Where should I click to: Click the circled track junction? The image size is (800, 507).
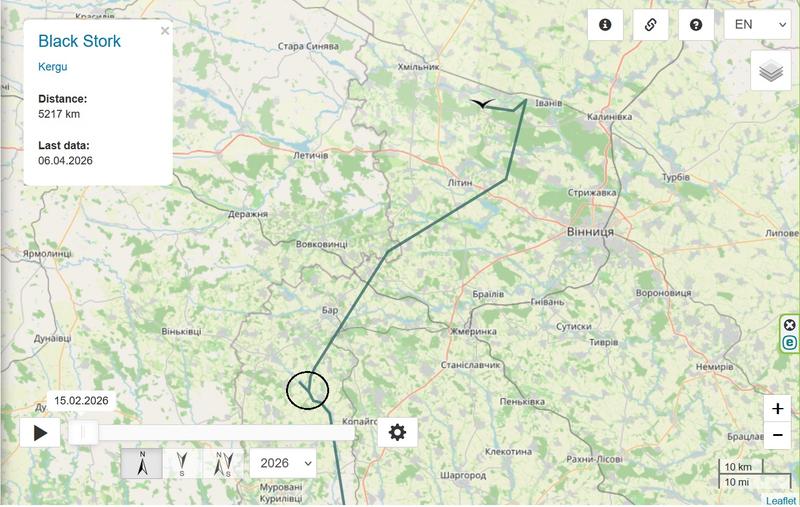click(x=308, y=390)
